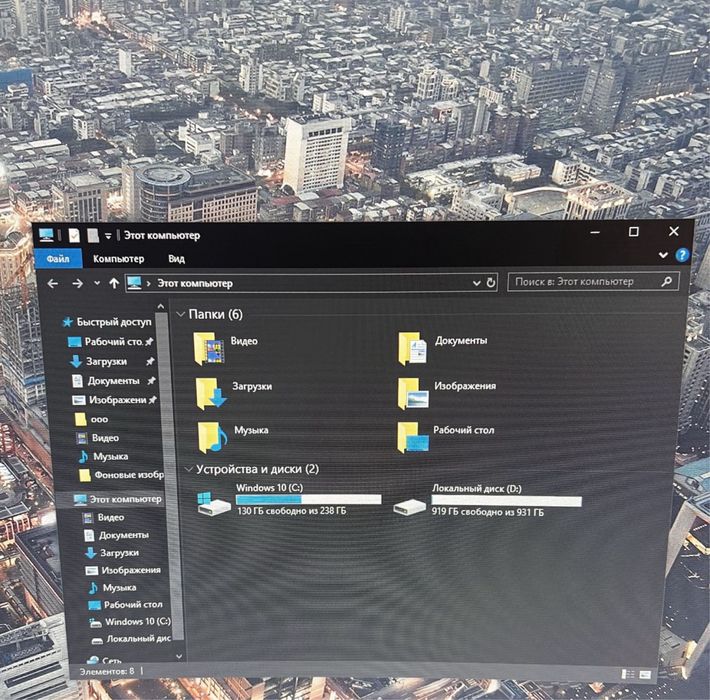Viewport: 710px width, 700px height.
Task: Switch to details view in status bar
Action: 628,674
